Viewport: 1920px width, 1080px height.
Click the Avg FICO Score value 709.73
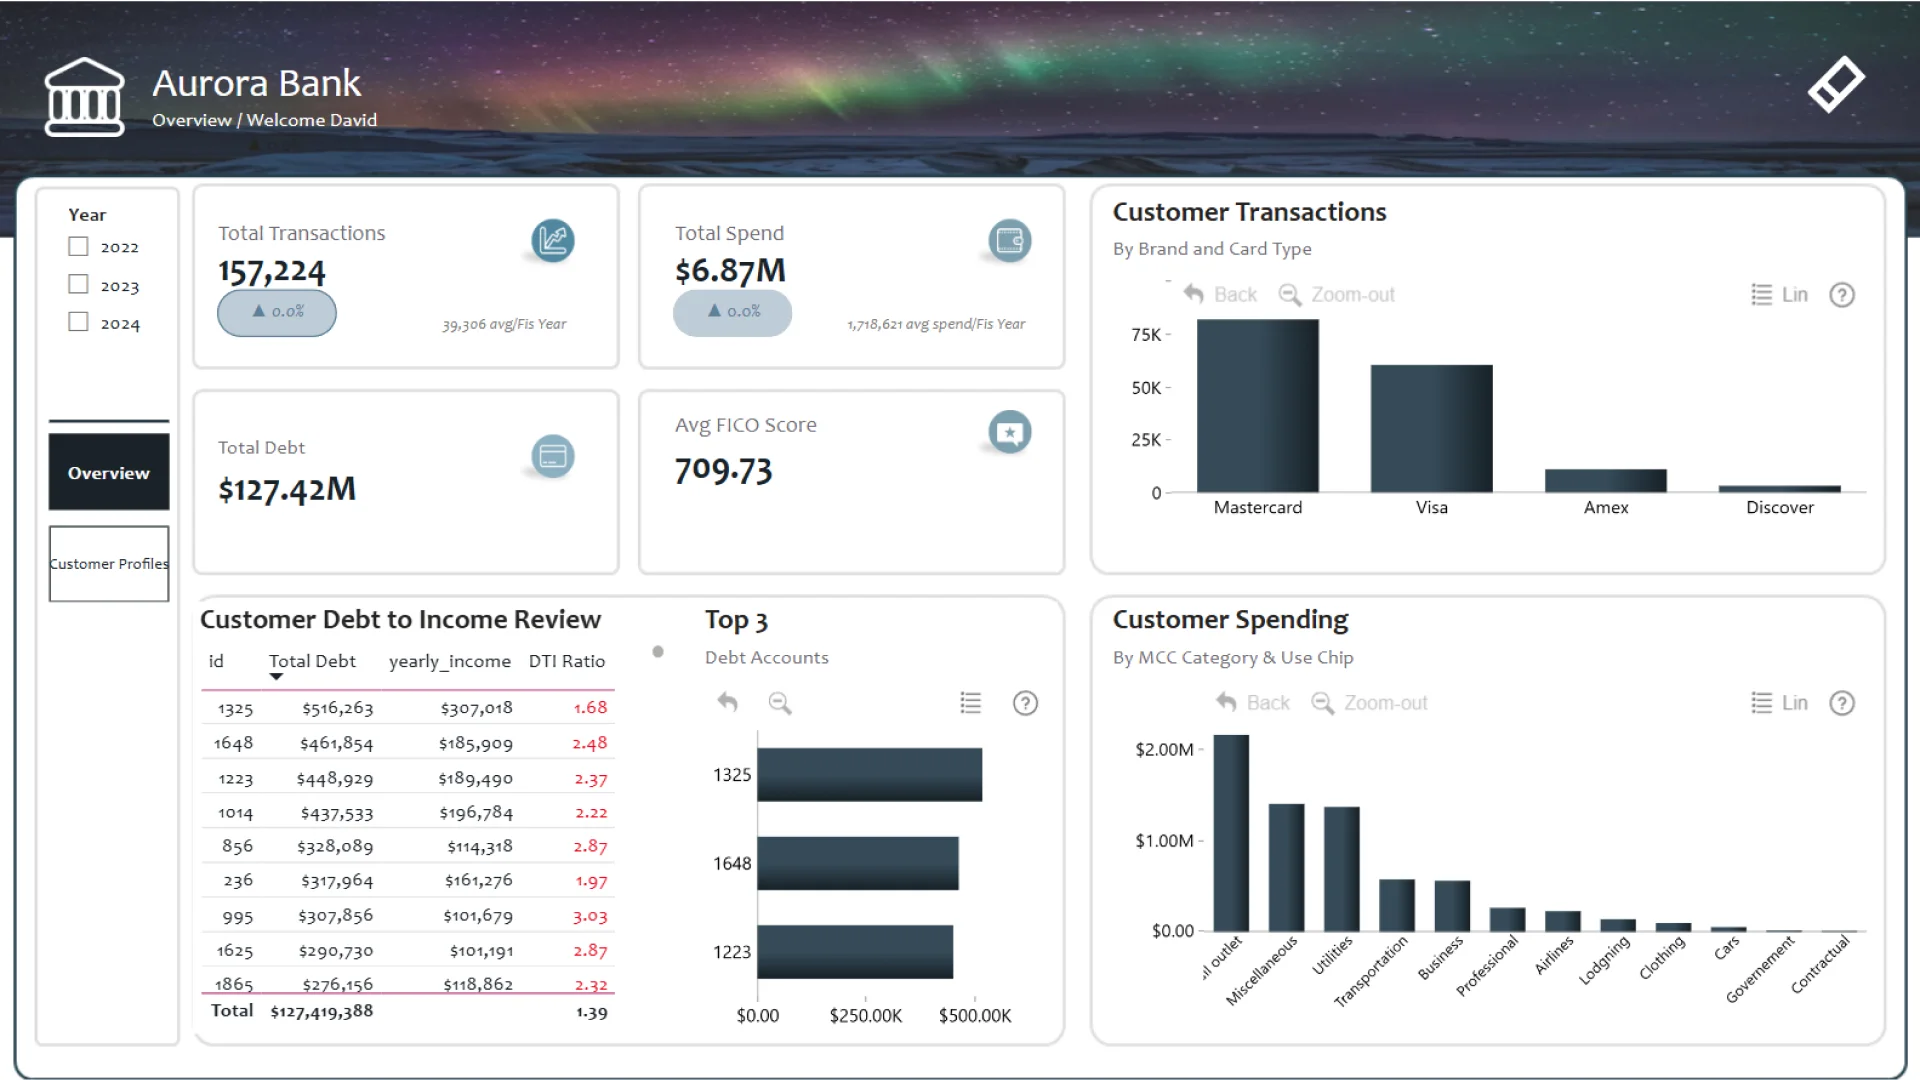tap(724, 470)
